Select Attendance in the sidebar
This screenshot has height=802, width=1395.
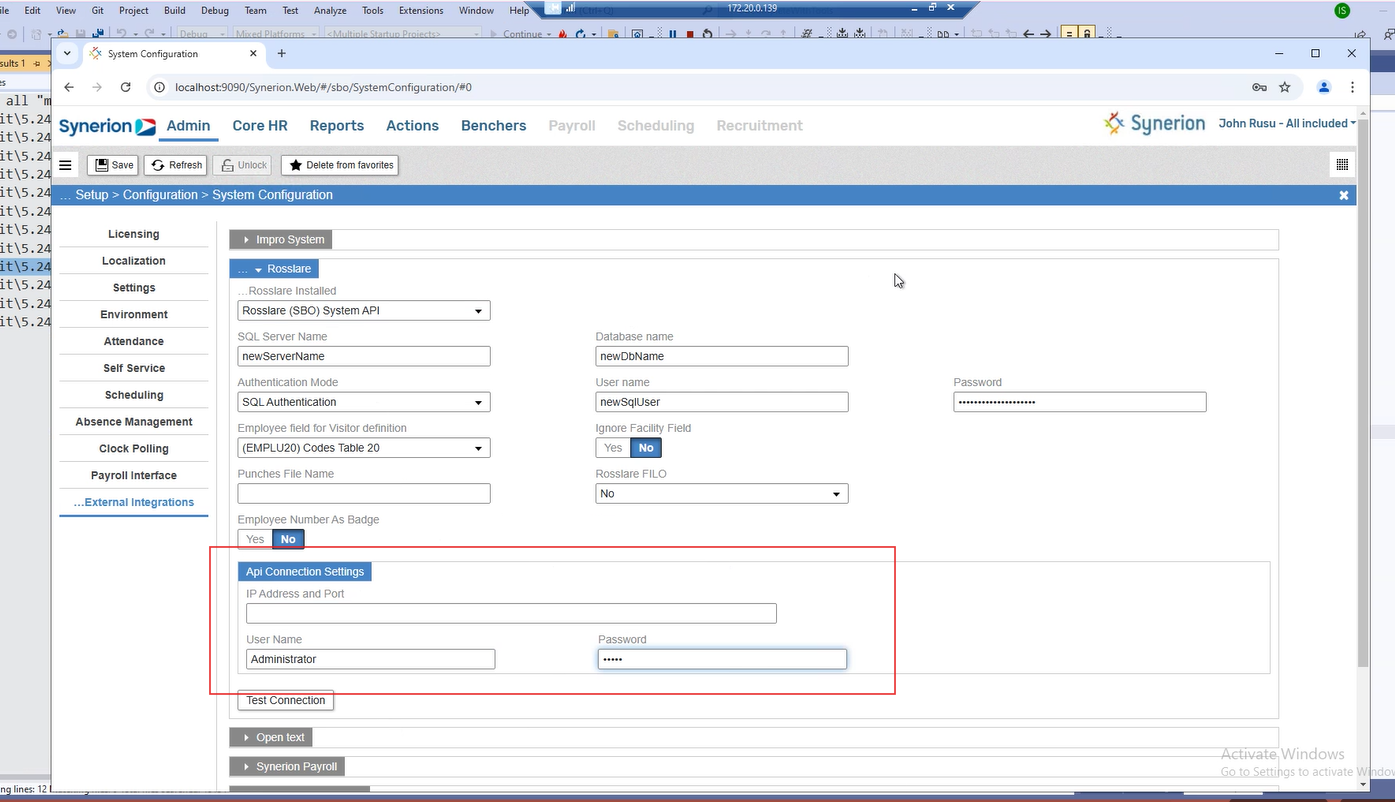(x=134, y=342)
